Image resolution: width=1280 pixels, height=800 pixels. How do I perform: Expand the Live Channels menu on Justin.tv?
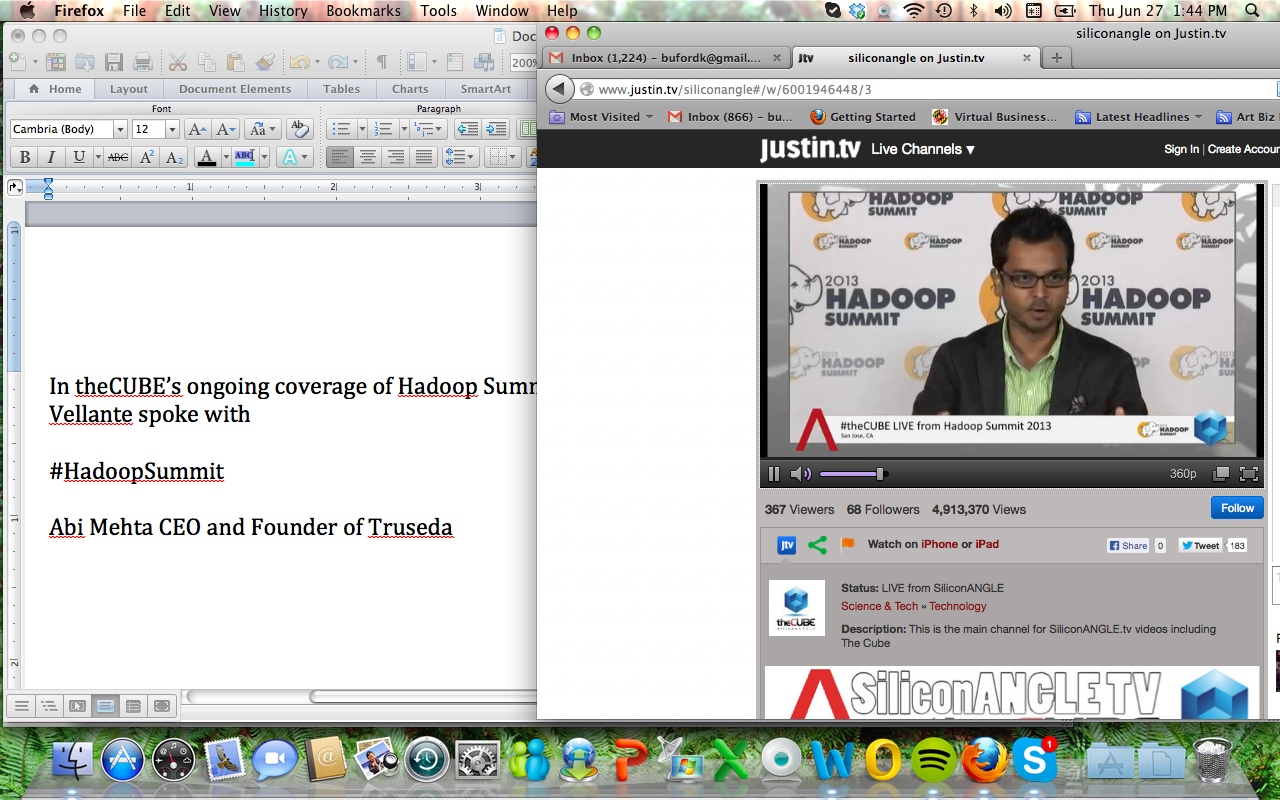tap(922, 149)
